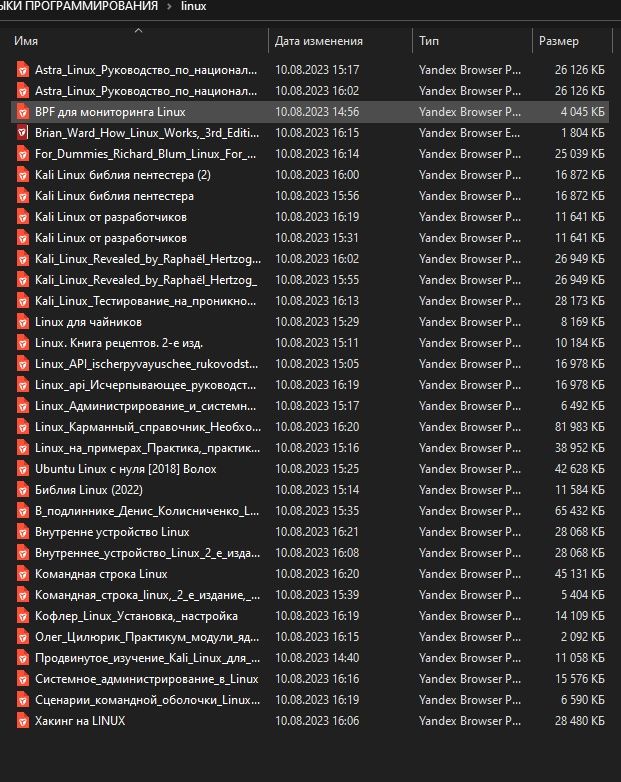This screenshot has height=782, width=621.
Task: Click the icon of Ubuntu Linux с нуля [2018] Волох
Action: 22,469
